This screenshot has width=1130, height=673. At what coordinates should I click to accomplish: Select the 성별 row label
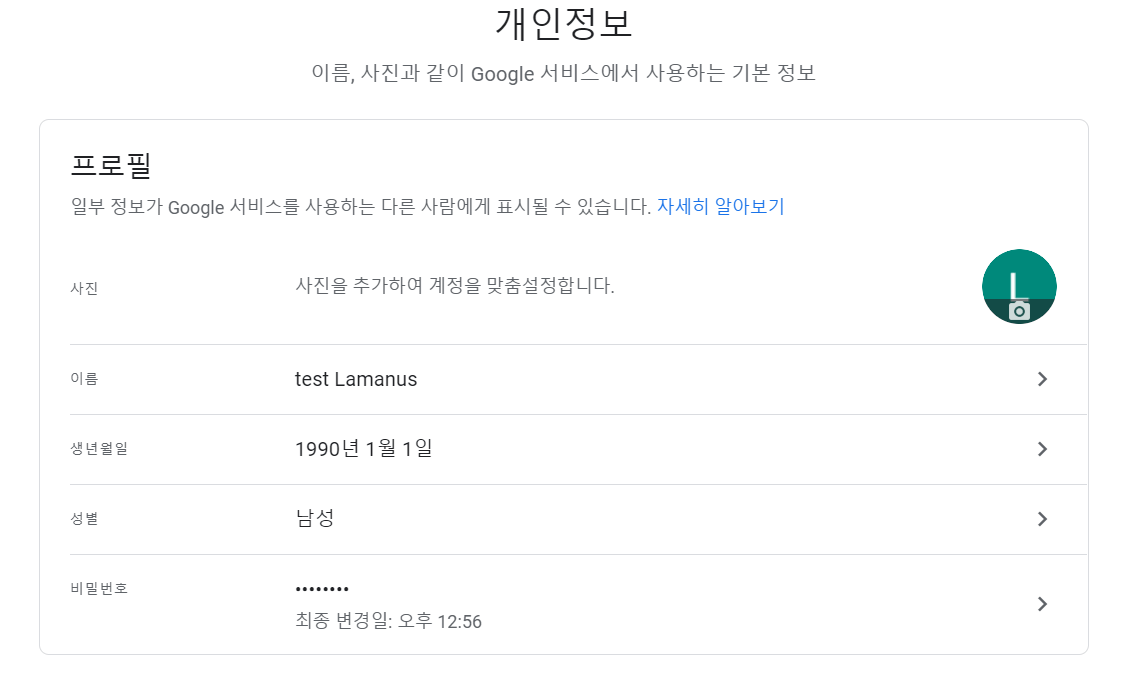[x=84, y=519]
